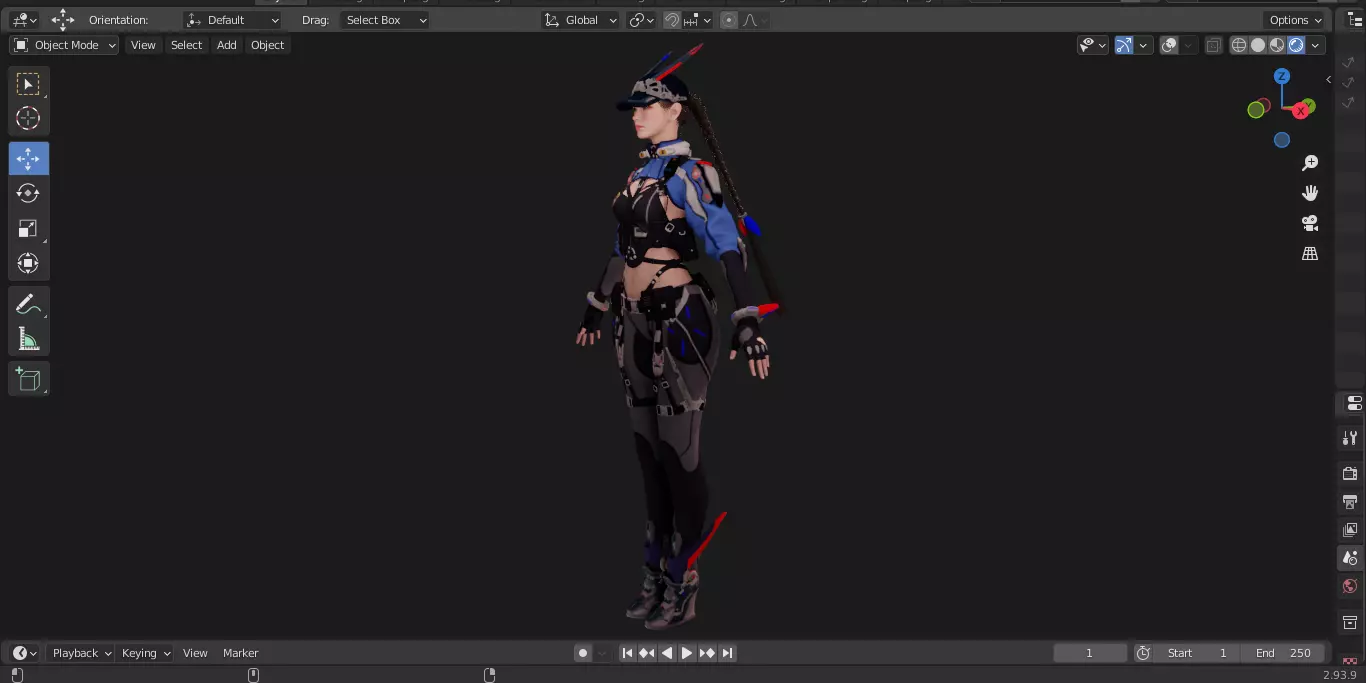The width and height of the screenshot is (1366, 683).
Task: Open the Drag Select Box dropdown
Action: [x=384, y=20]
